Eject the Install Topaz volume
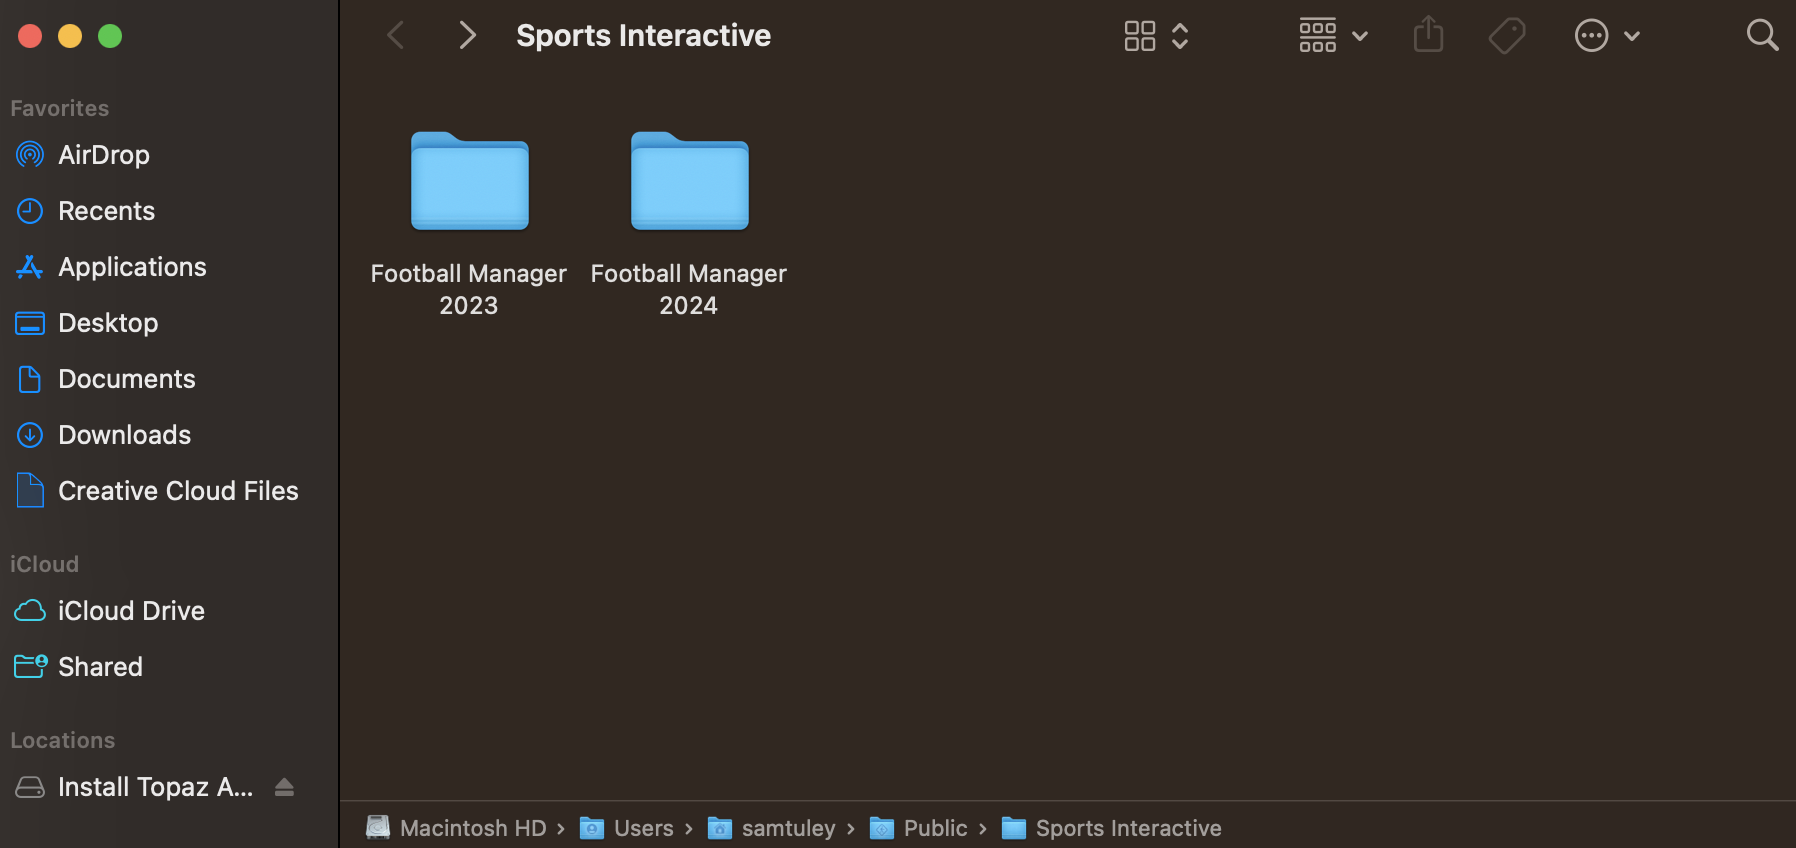The image size is (1796, 848). click(284, 787)
